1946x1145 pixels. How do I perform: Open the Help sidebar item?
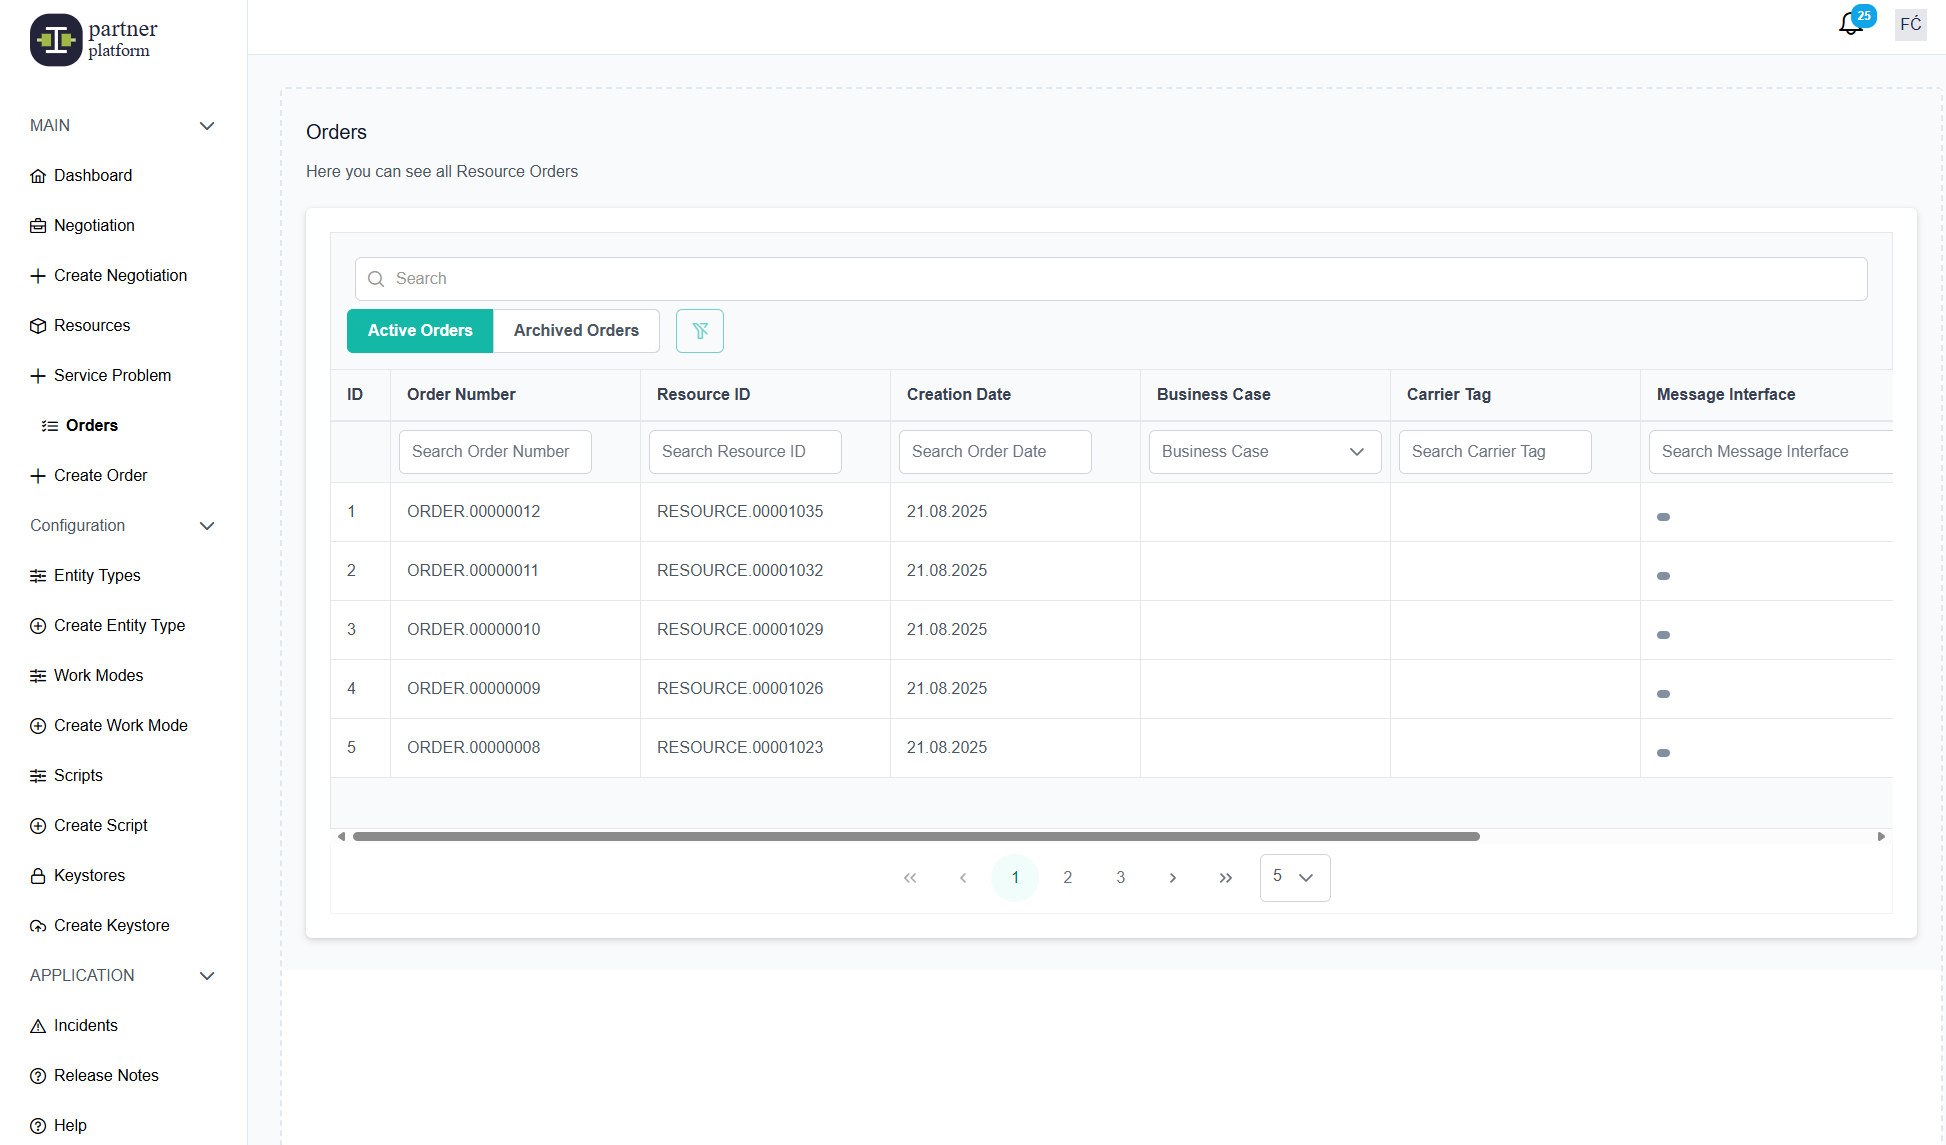click(70, 1126)
